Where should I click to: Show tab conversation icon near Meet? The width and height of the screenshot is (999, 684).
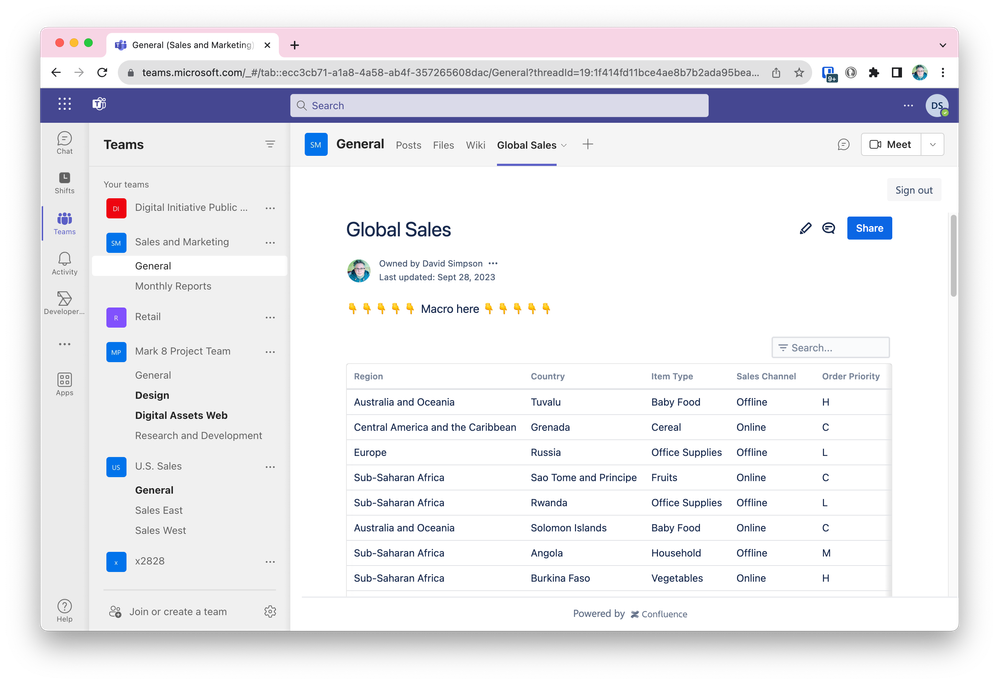coord(844,145)
